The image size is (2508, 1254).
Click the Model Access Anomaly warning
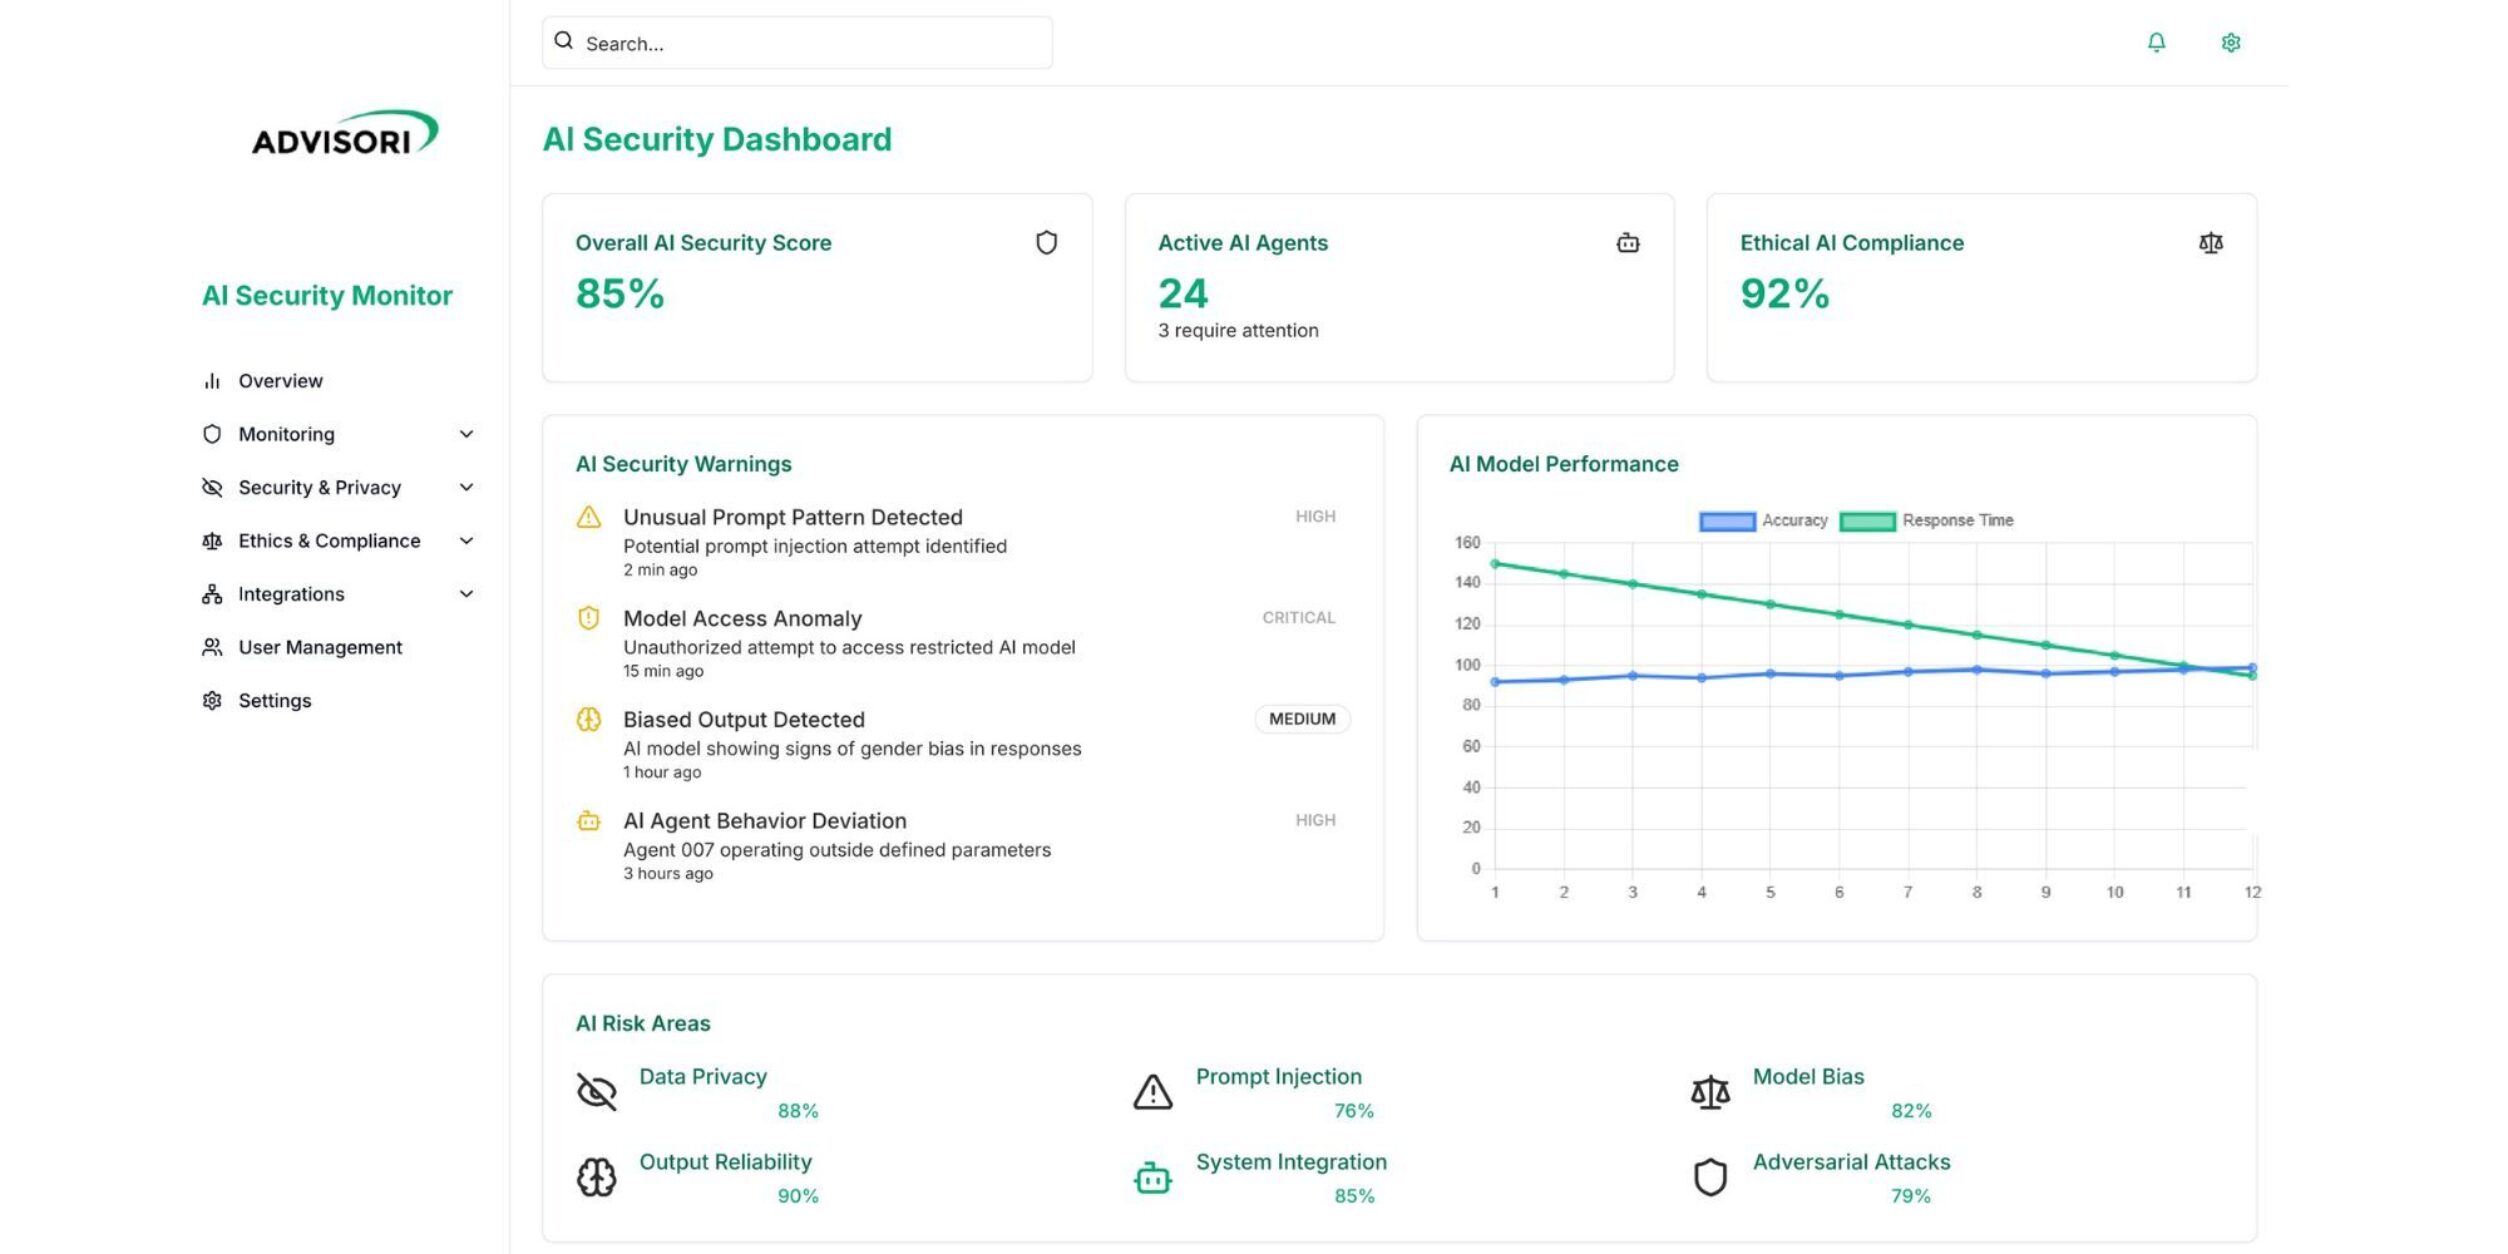click(742, 618)
